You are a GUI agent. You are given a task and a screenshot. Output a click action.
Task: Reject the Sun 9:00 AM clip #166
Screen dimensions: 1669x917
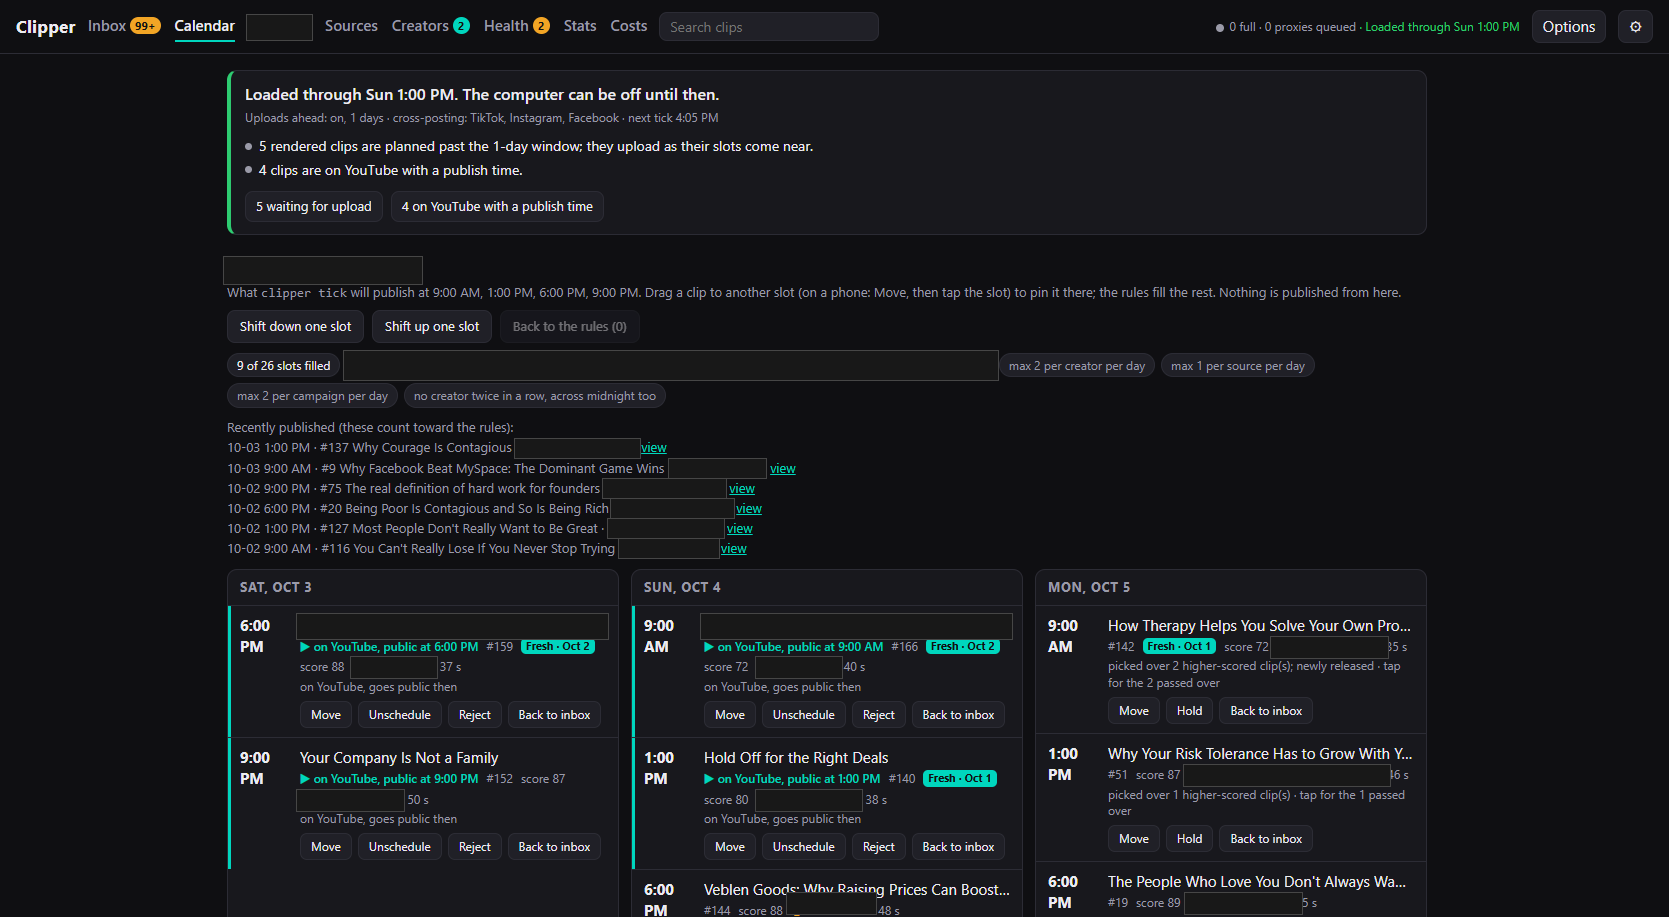click(879, 715)
